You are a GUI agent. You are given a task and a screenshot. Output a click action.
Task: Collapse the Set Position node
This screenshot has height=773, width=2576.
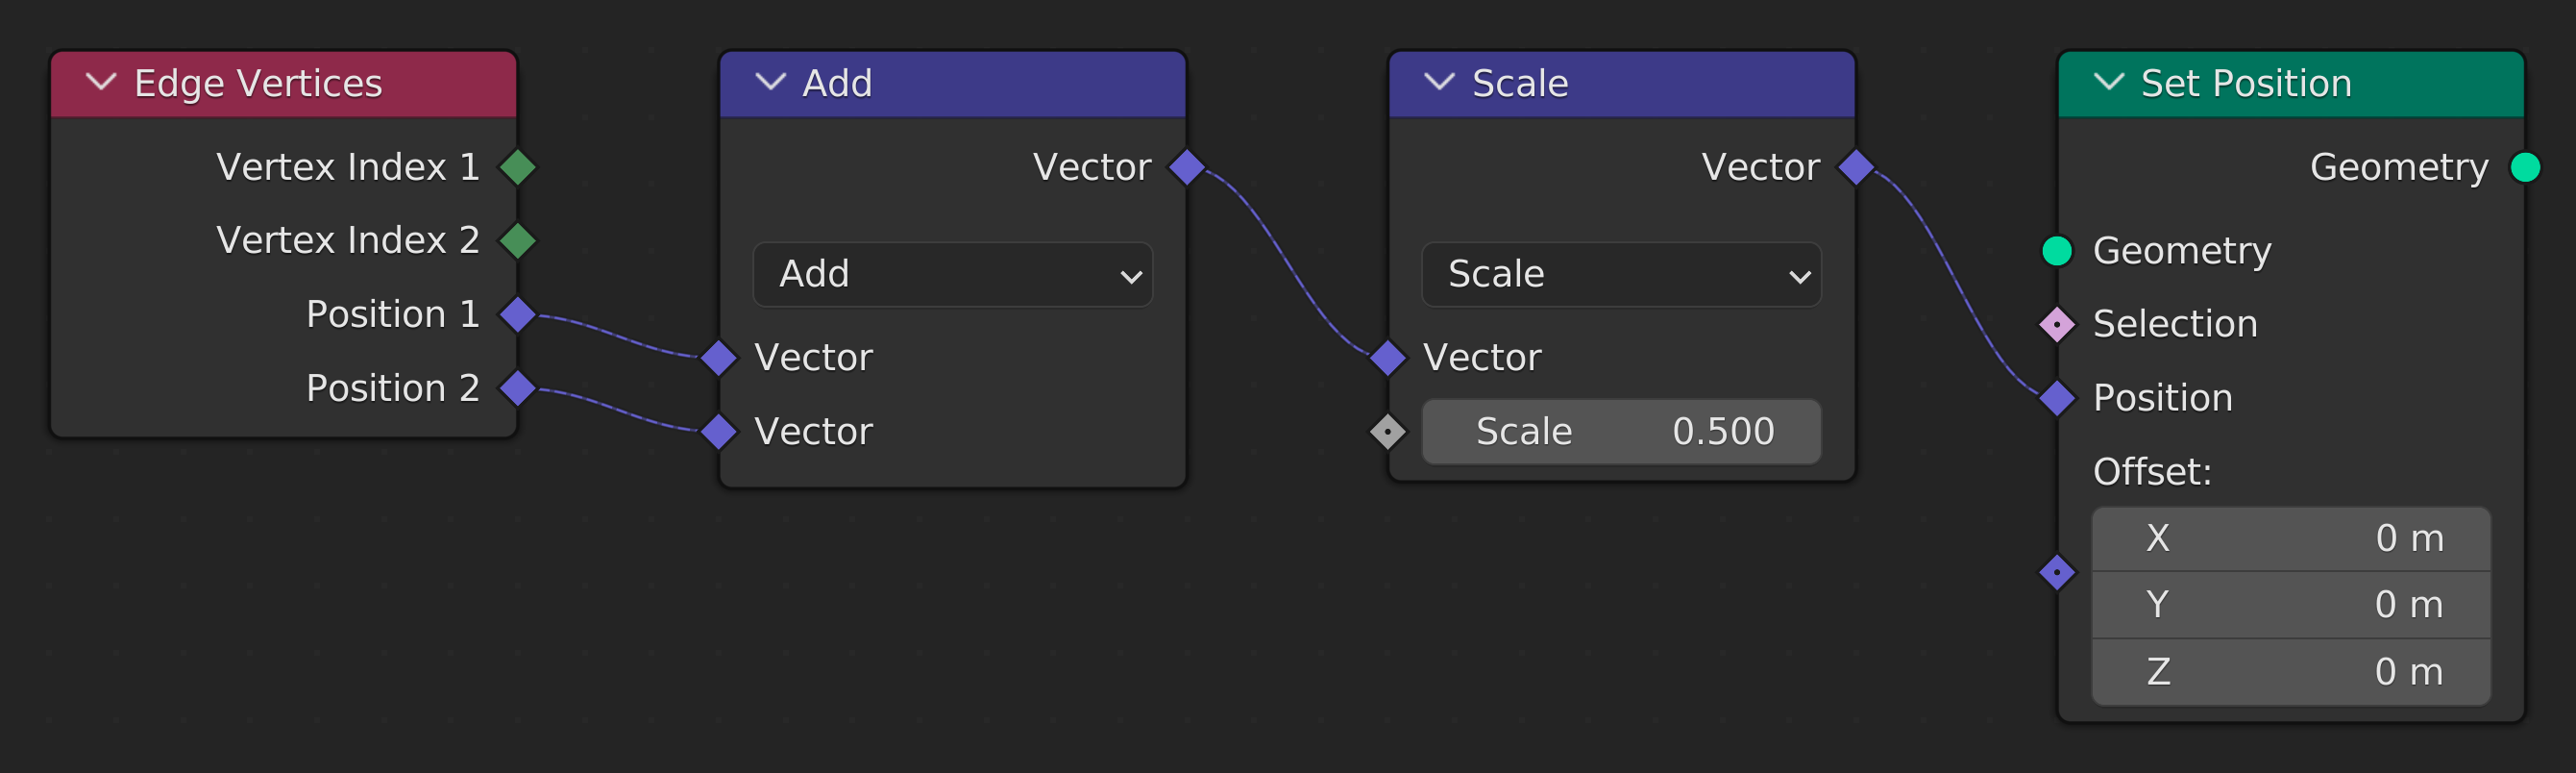click(2108, 83)
